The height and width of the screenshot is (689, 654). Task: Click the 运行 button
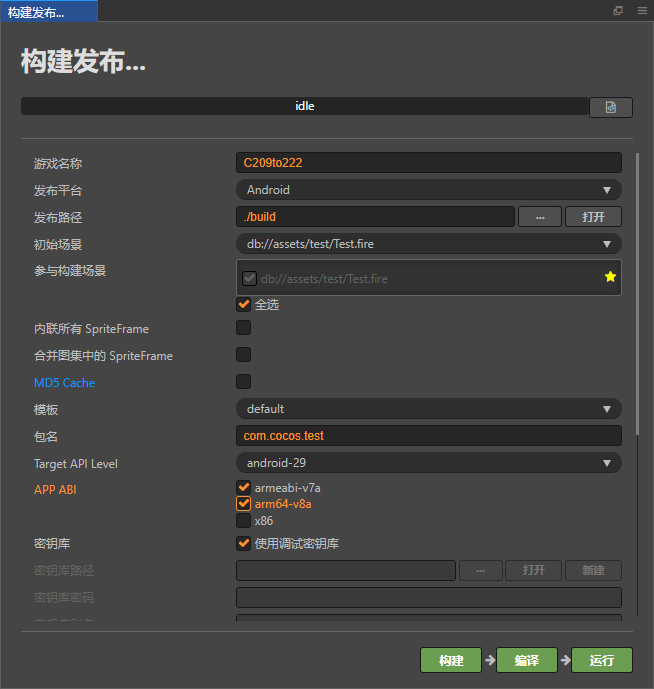602,660
